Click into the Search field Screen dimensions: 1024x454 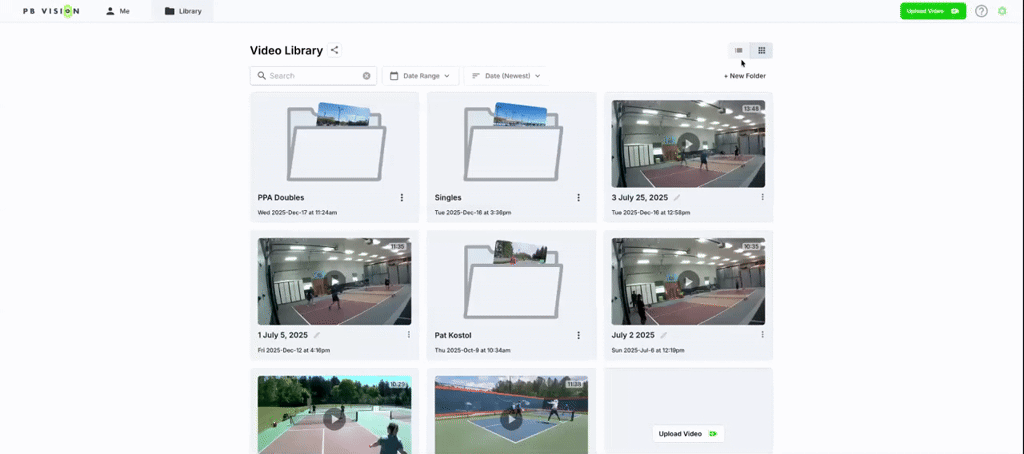coord(313,76)
